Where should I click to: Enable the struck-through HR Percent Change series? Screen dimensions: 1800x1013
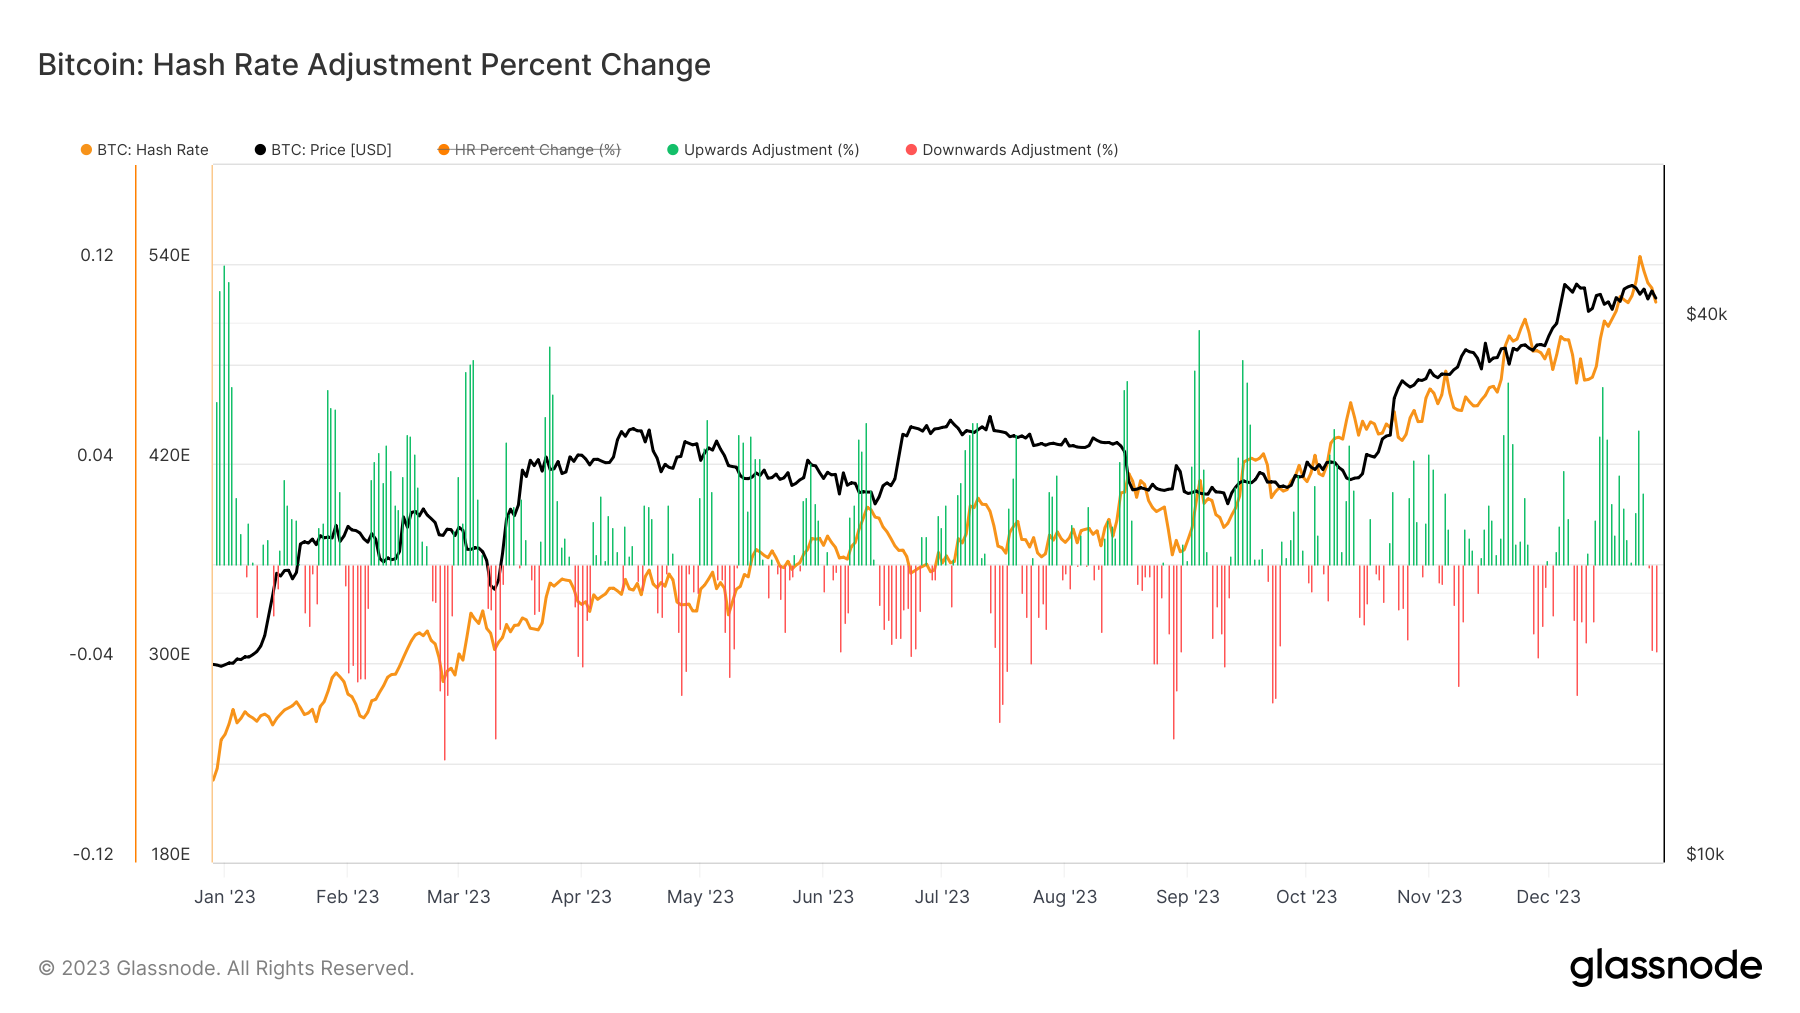point(537,150)
